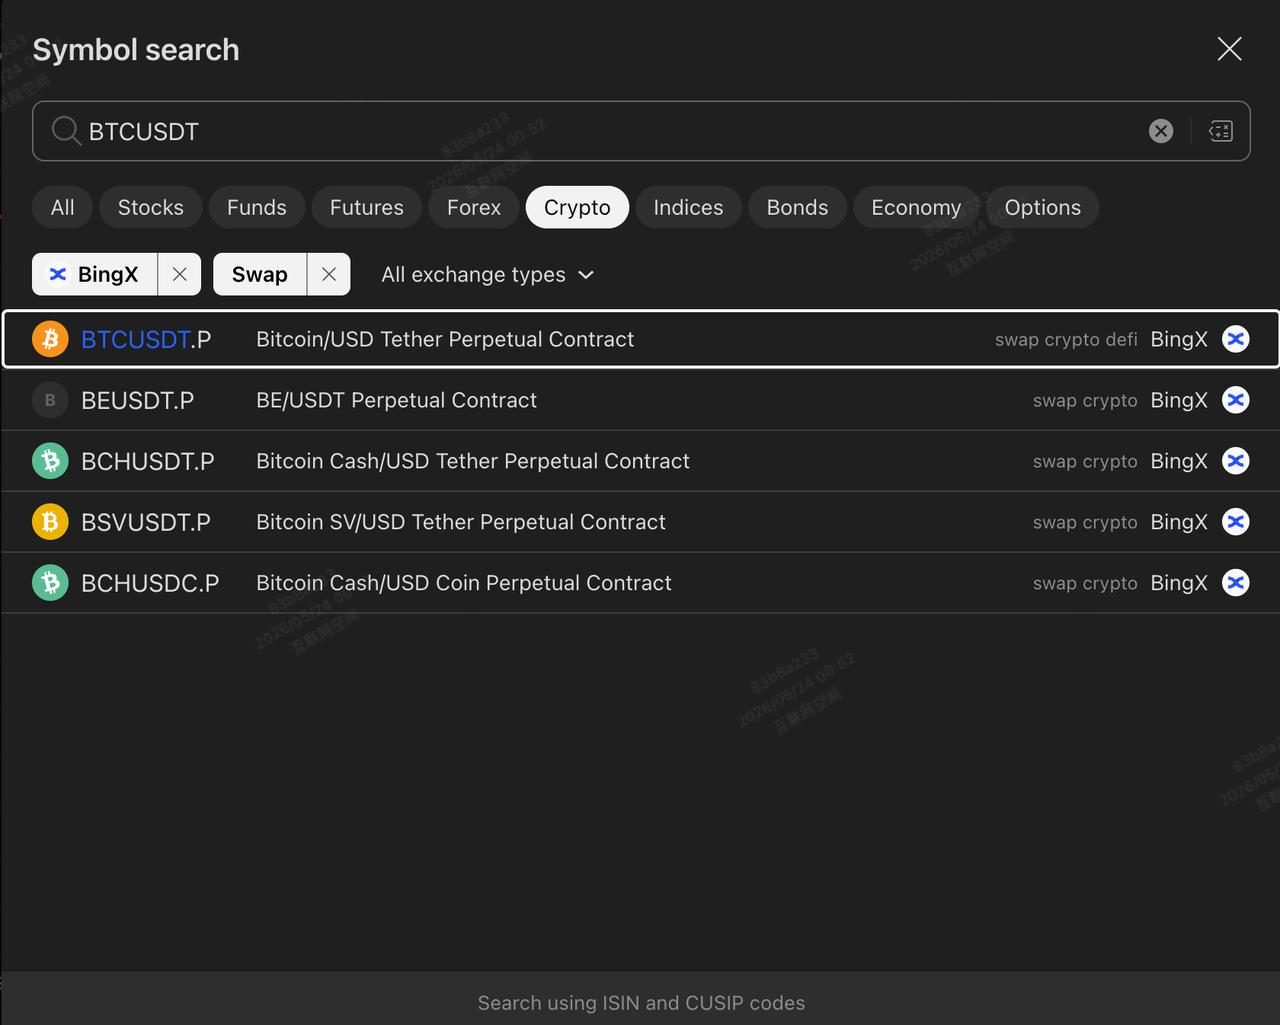
Task: Click the Bitcoin Cash logo beside BCHUSDC.P
Action: click(x=50, y=583)
